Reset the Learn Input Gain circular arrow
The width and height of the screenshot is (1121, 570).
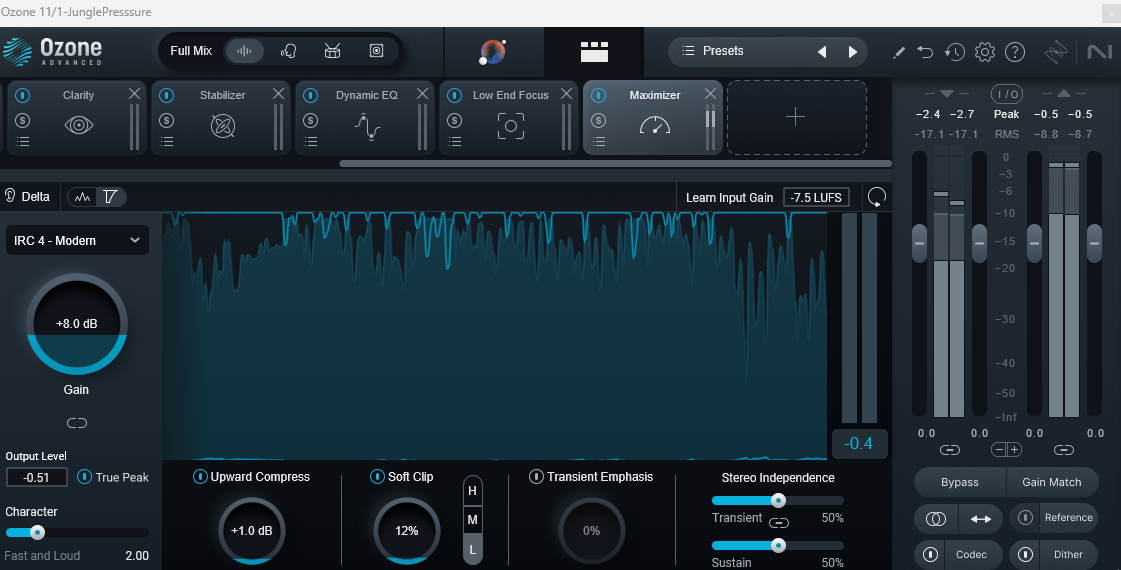click(x=876, y=197)
